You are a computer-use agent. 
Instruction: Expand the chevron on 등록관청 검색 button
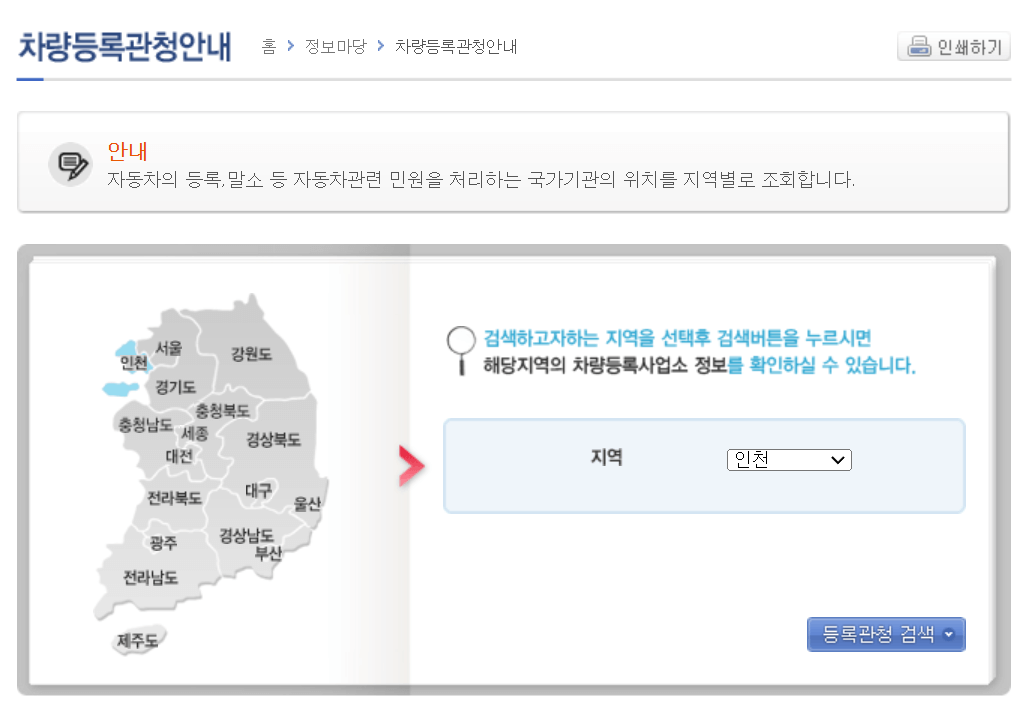coord(946,634)
